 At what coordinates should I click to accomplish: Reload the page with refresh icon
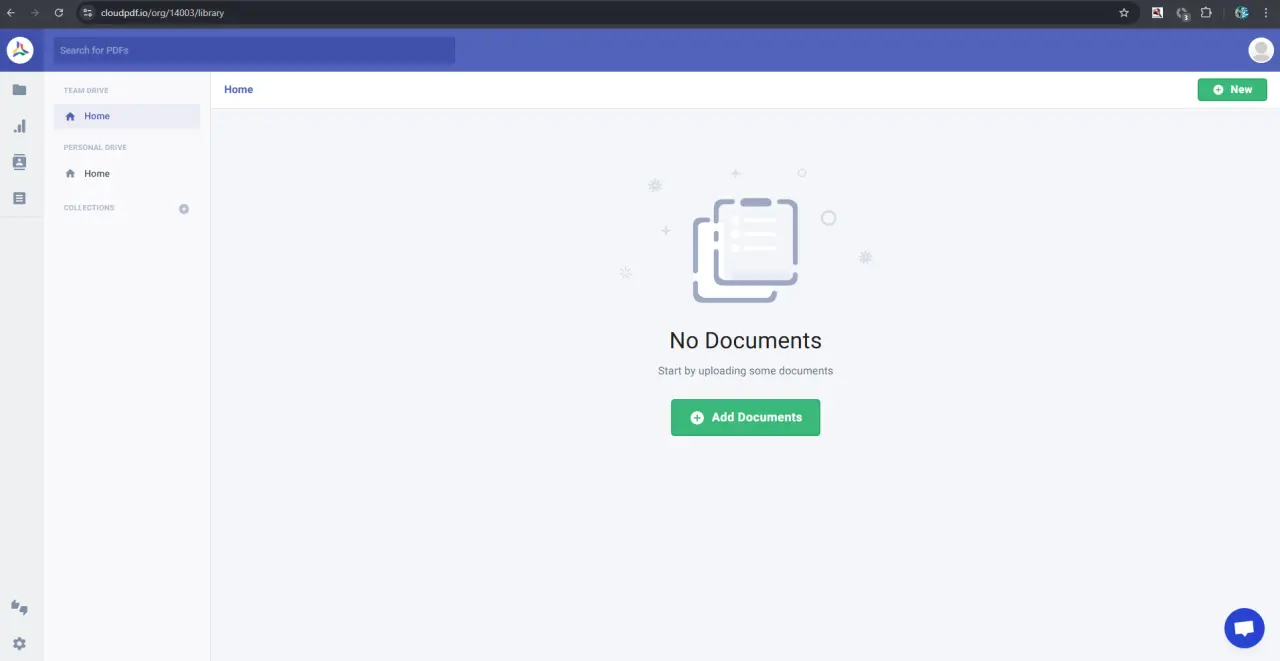click(59, 13)
